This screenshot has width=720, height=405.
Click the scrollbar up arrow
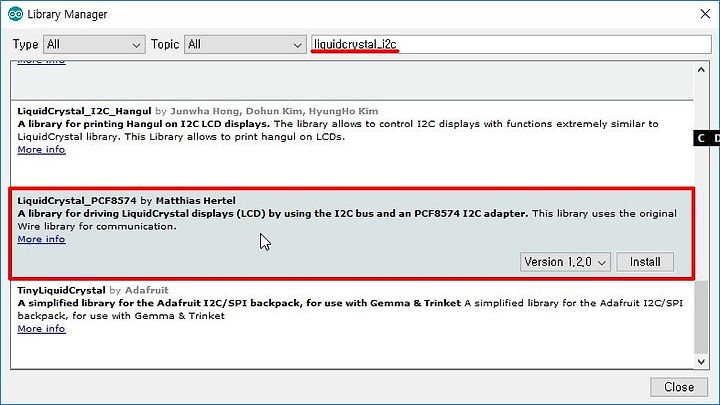pyautogui.click(x=701, y=70)
